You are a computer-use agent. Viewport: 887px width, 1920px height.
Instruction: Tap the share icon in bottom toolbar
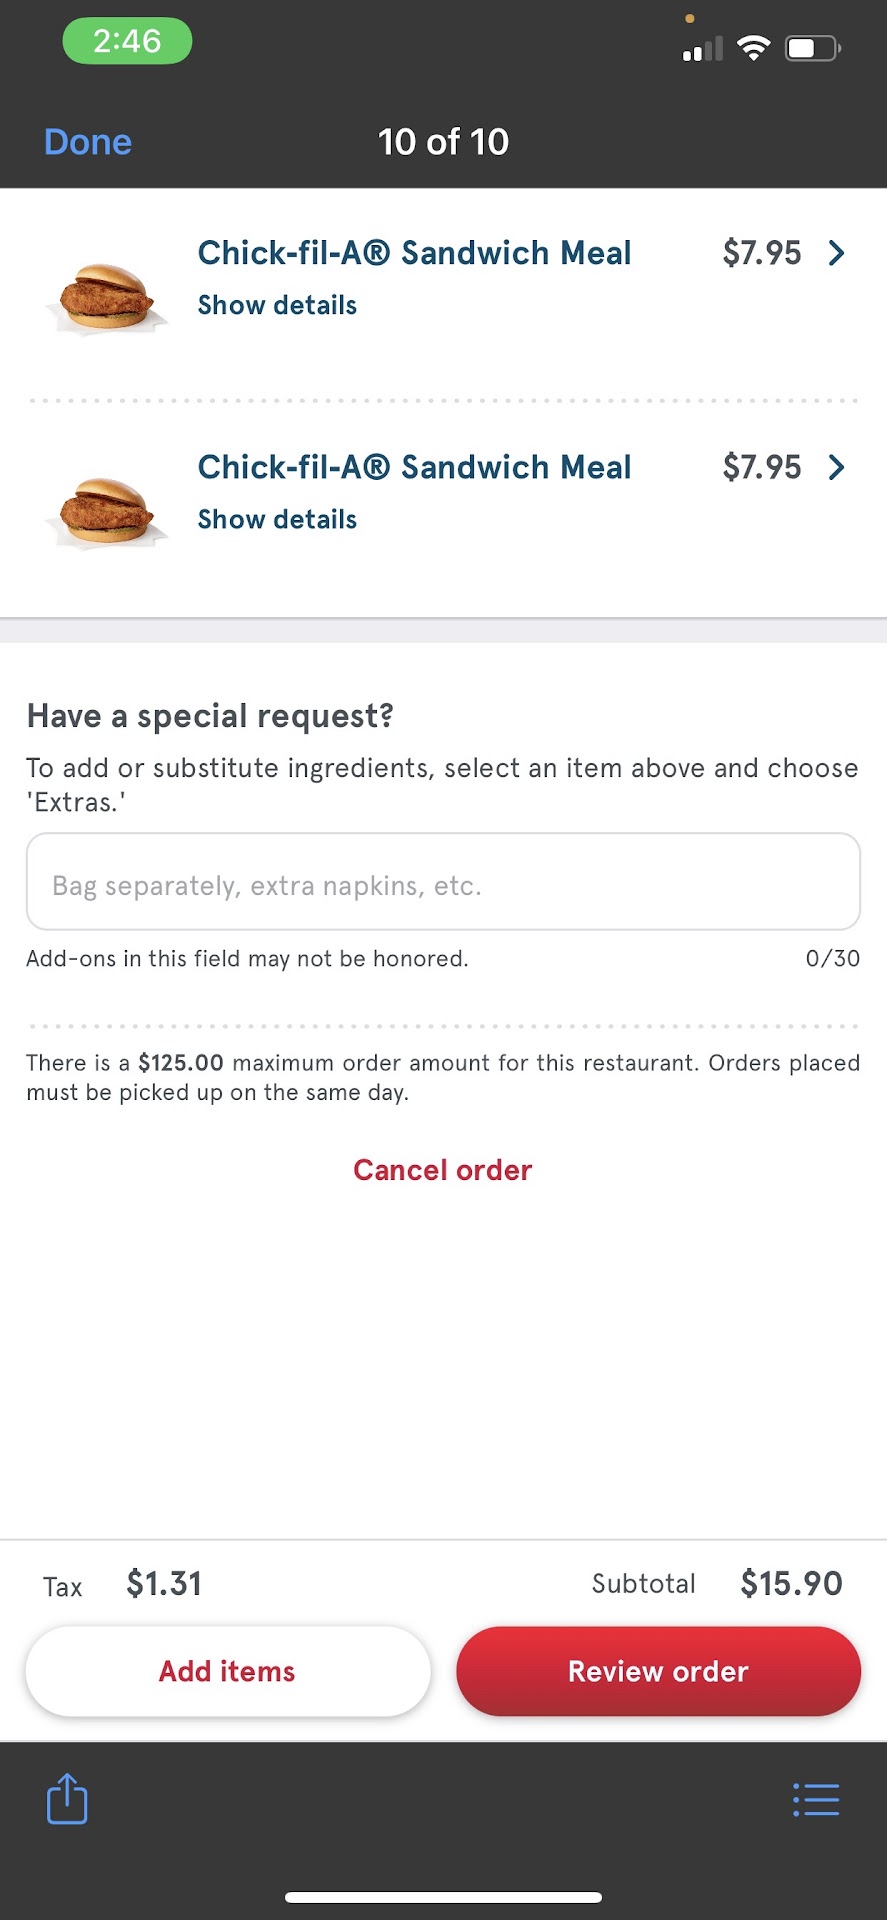tap(67, 1798)
